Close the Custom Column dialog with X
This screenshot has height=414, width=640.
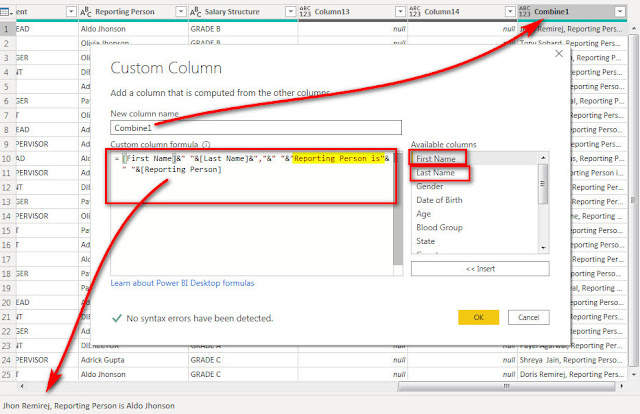pos(559,54)
